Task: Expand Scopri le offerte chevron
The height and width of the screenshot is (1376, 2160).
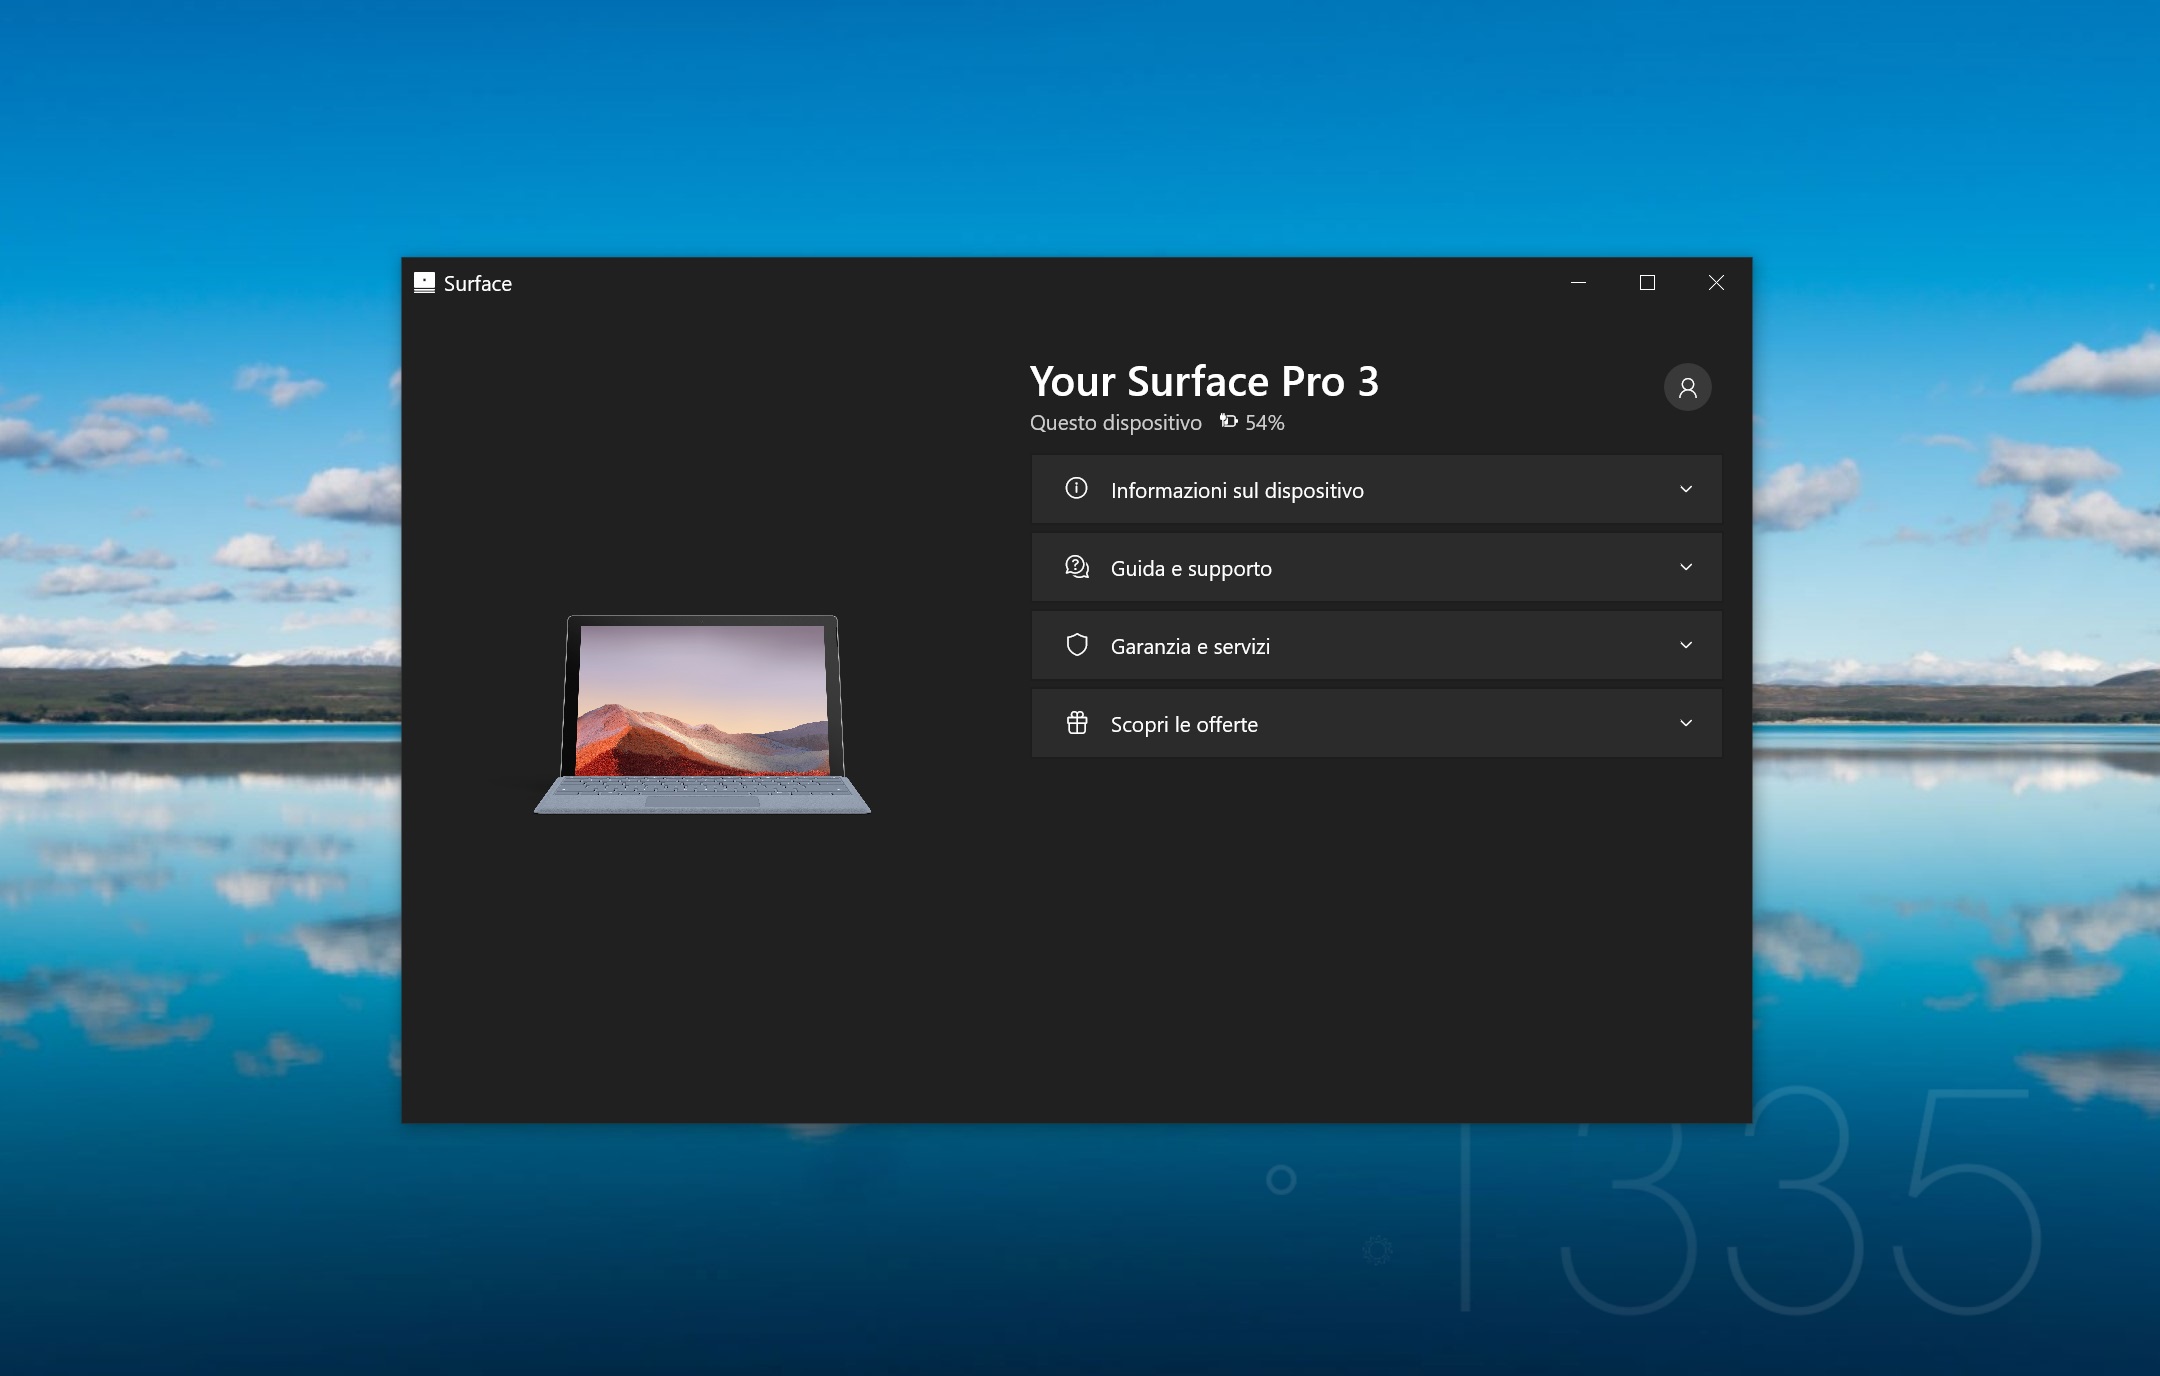Action: point(1686,723)
